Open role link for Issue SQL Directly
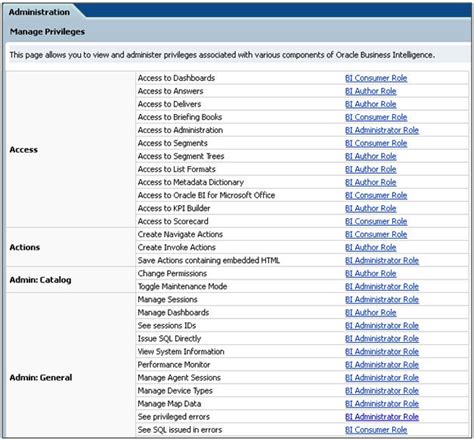 click(x=382, y=339)
